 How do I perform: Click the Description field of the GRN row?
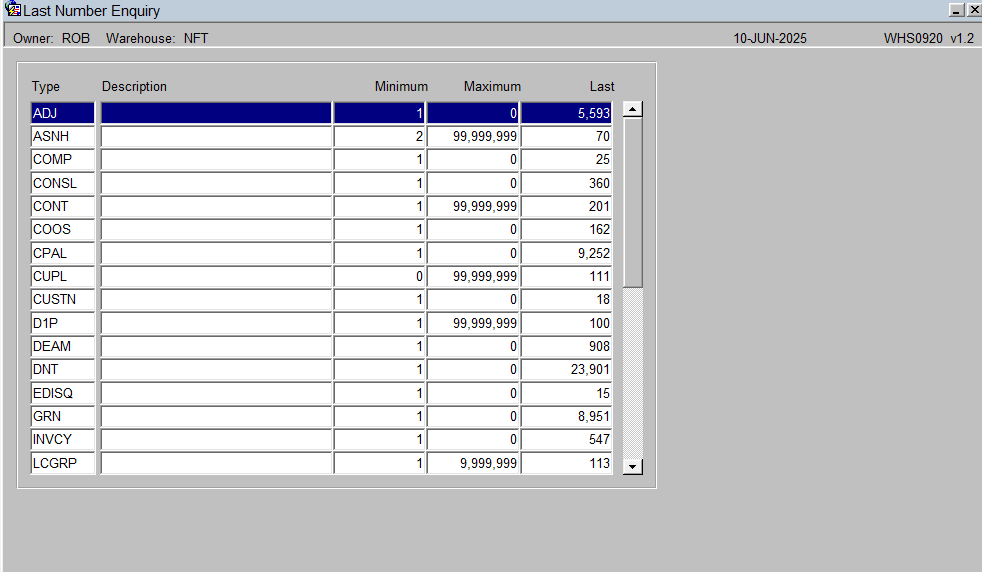point(216,417)
